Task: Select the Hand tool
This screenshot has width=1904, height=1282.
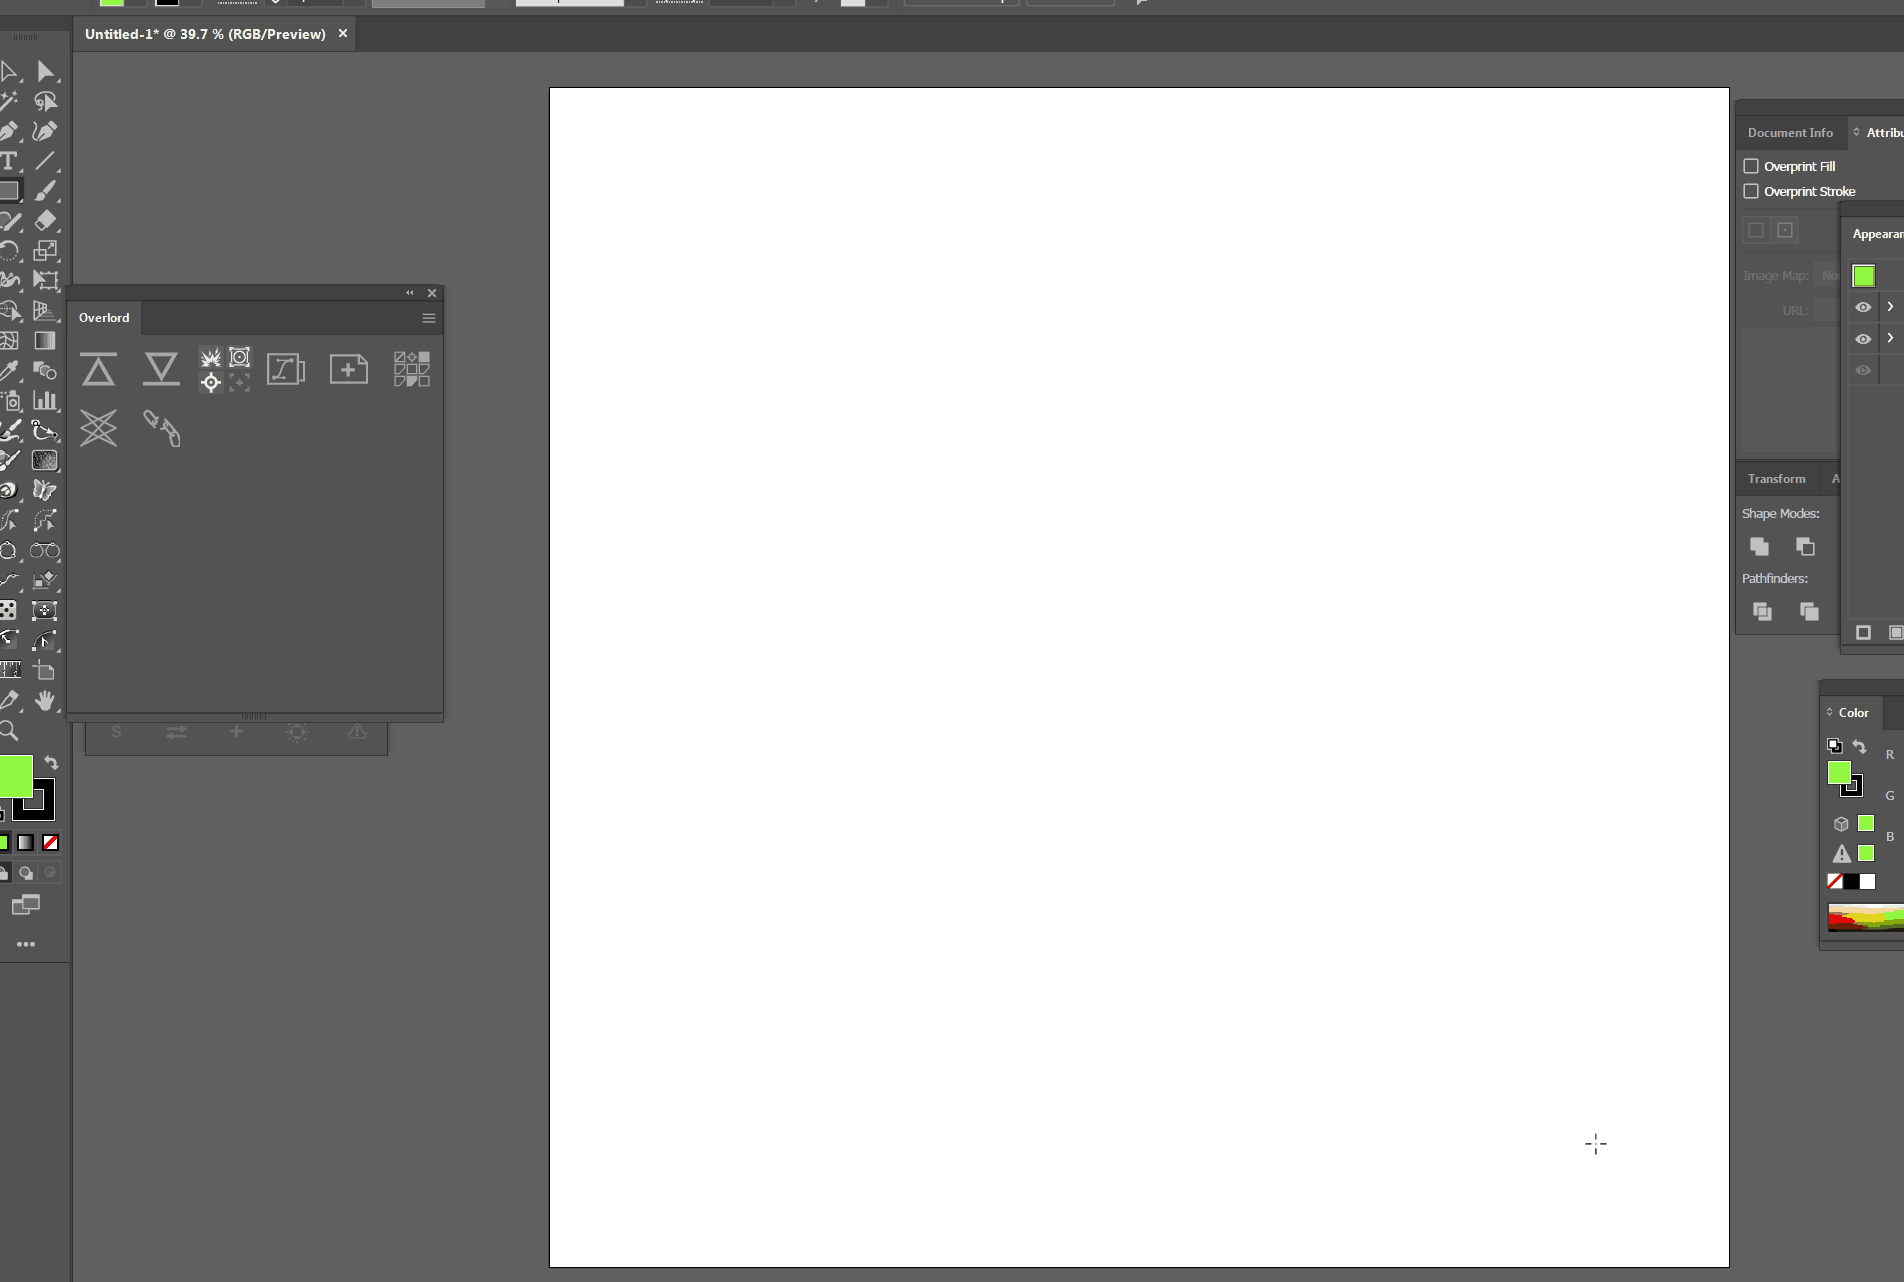Action: [45, 701]
